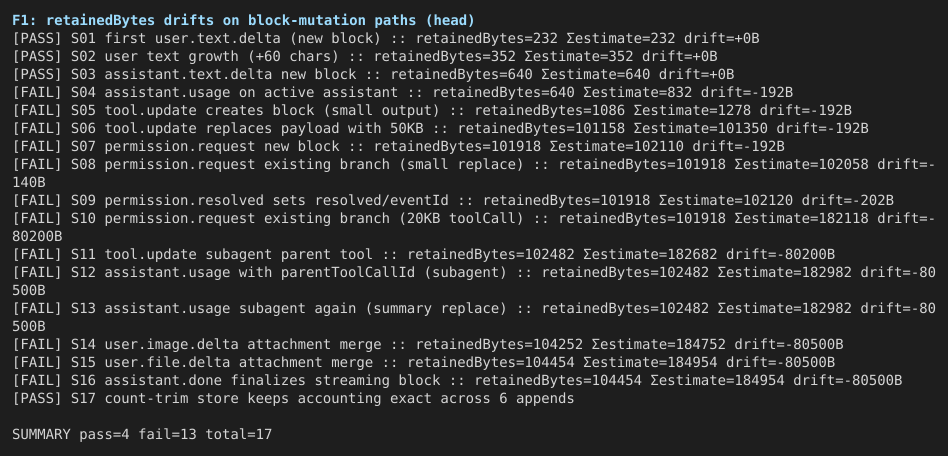Click the F1 retainedBytes drifts heading

[243, 21]
